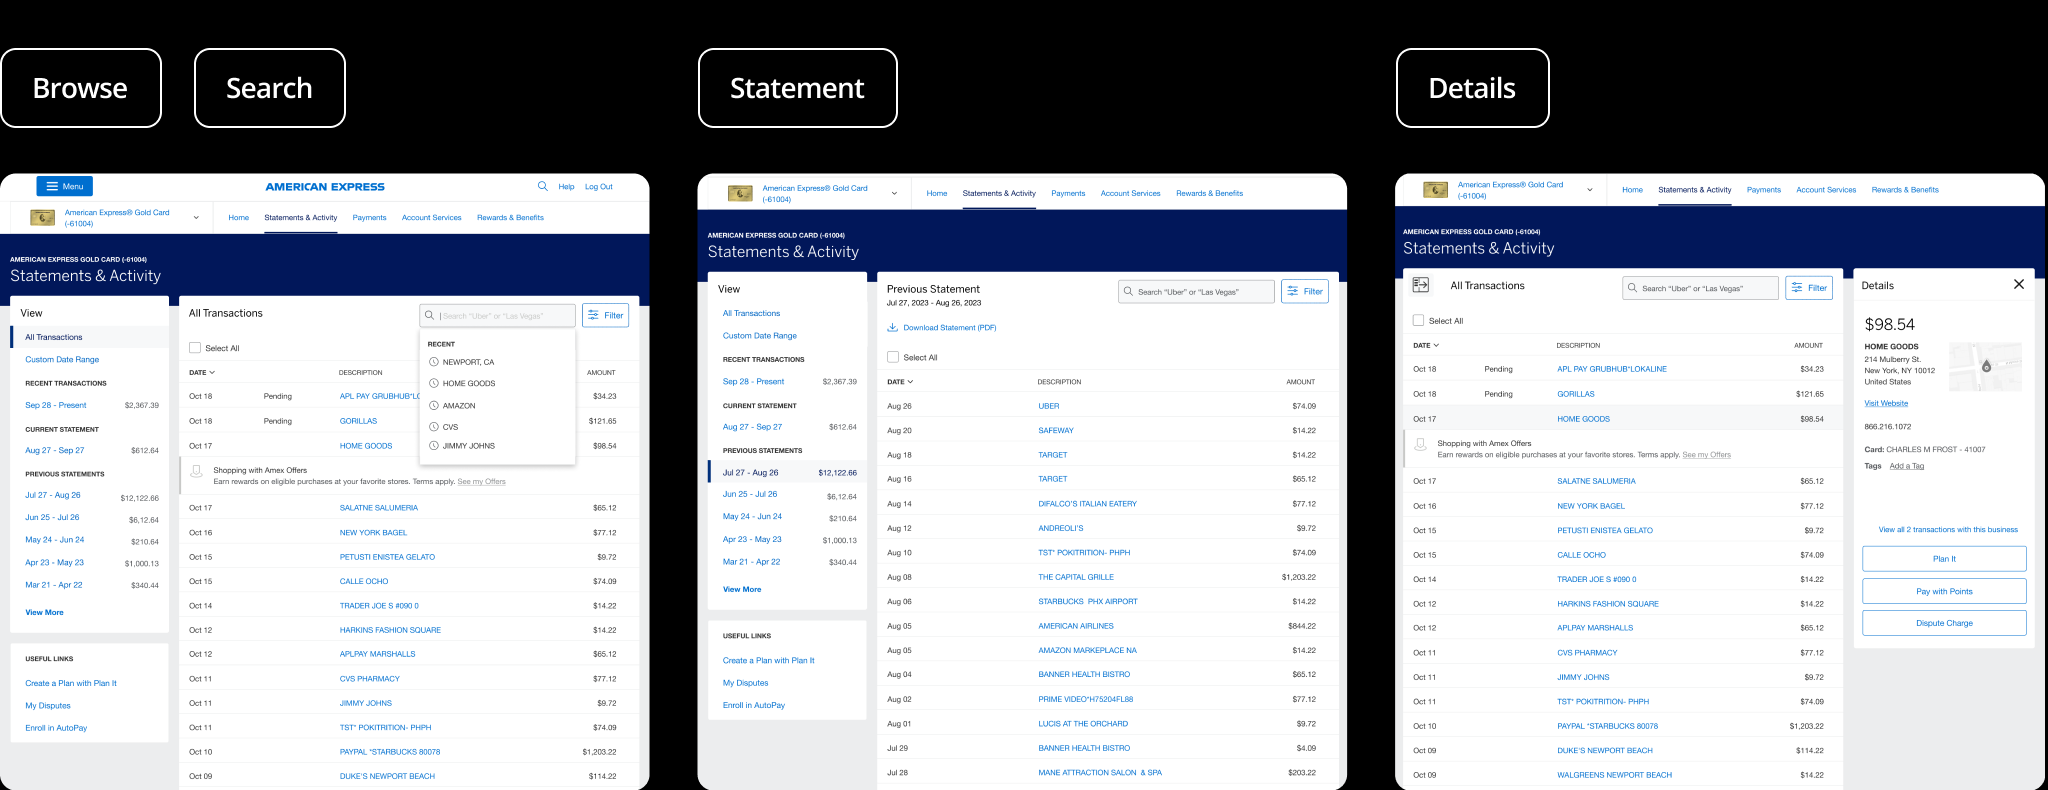Focus the search field in Browse screen
The height and width of the screenshot is (790, 2048).
[x=498, y=315]
